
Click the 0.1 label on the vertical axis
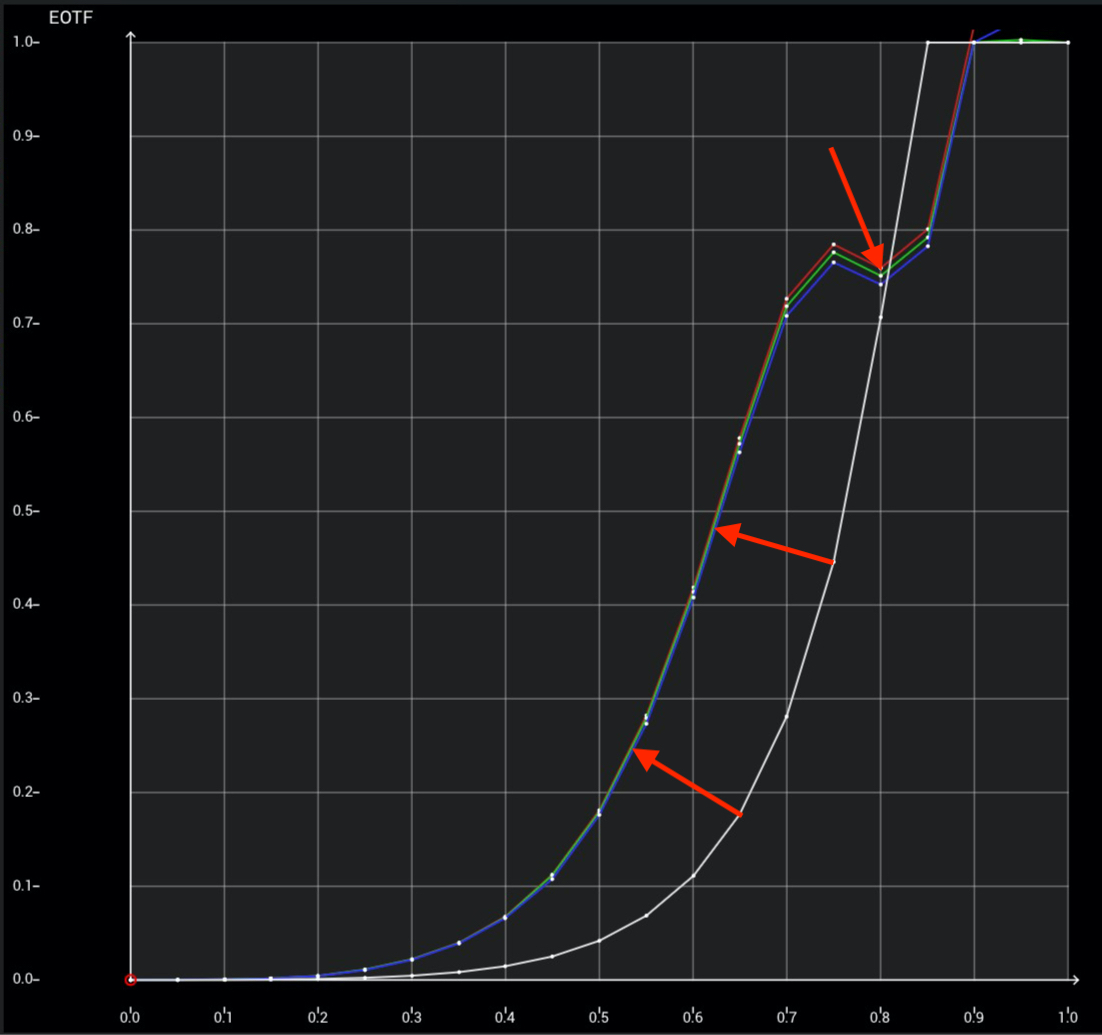tap(25, 886)
